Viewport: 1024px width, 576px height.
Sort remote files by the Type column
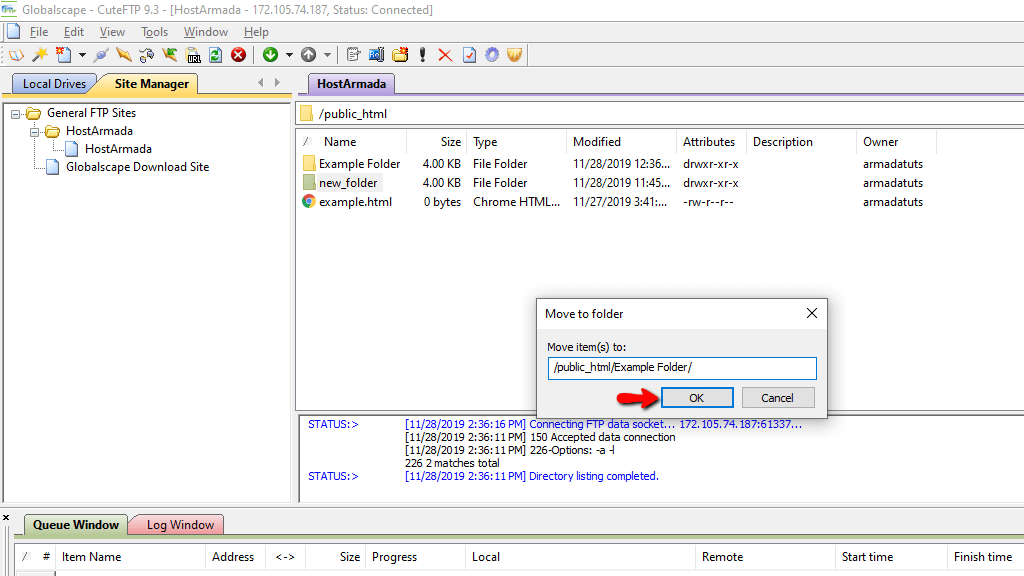(485, 142)
